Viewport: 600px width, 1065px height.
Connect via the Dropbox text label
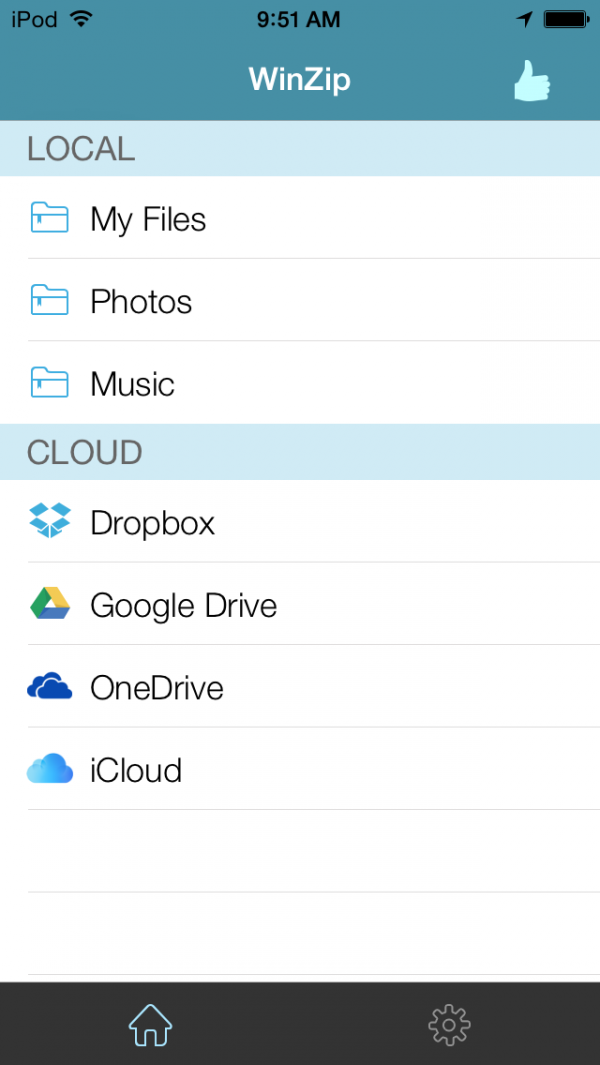click(152, 523)
